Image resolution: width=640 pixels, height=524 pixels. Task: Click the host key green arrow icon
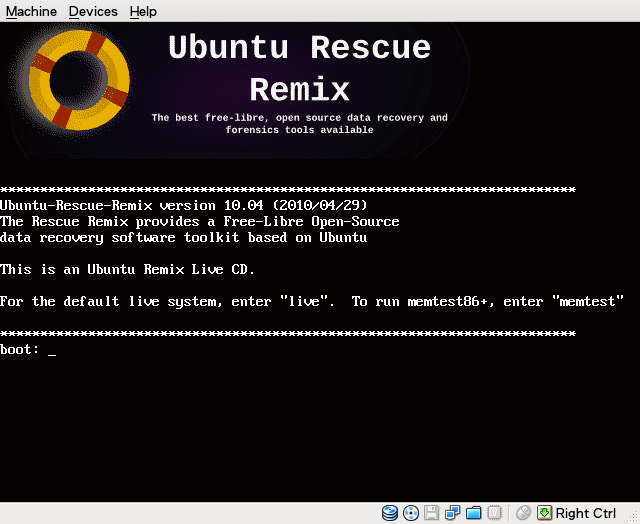coord(544,513)
